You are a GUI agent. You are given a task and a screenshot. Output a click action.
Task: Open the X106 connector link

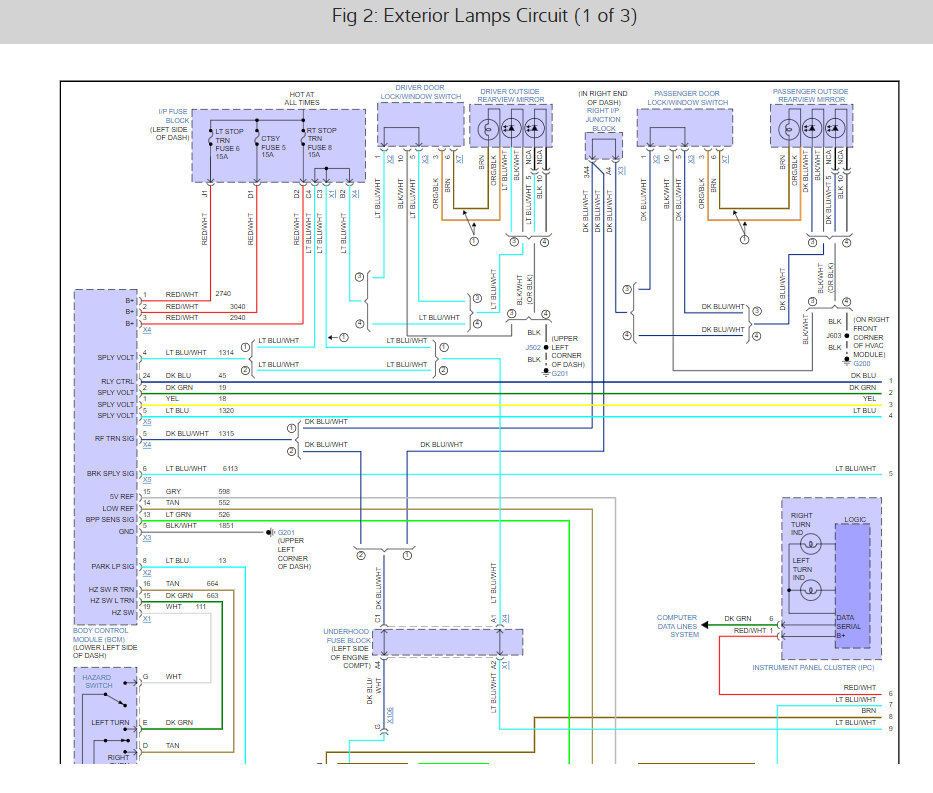(x=390, y=715)
